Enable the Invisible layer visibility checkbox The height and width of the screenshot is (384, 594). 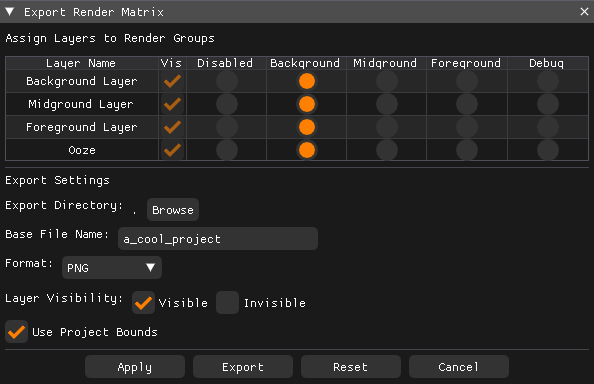227,303
